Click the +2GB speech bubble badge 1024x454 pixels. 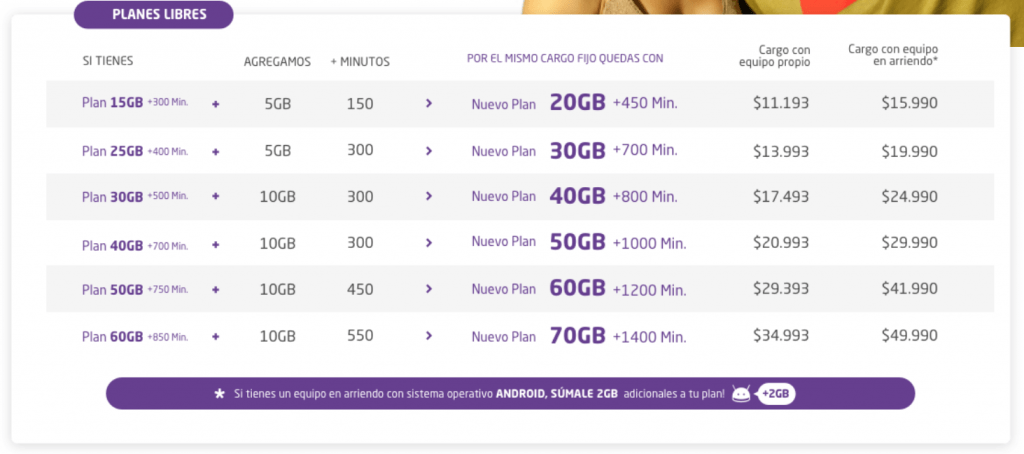coord(776,394)
